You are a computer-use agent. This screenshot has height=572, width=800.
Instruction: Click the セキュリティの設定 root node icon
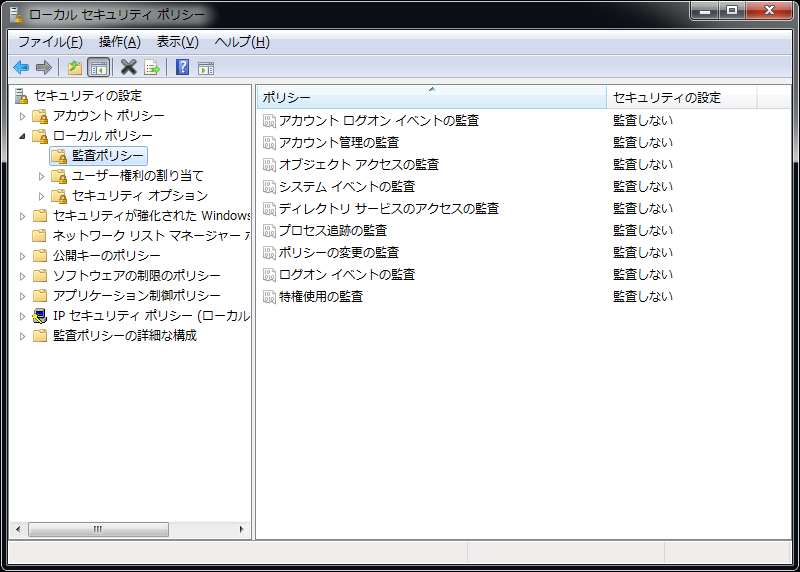[x=21, y=96]
